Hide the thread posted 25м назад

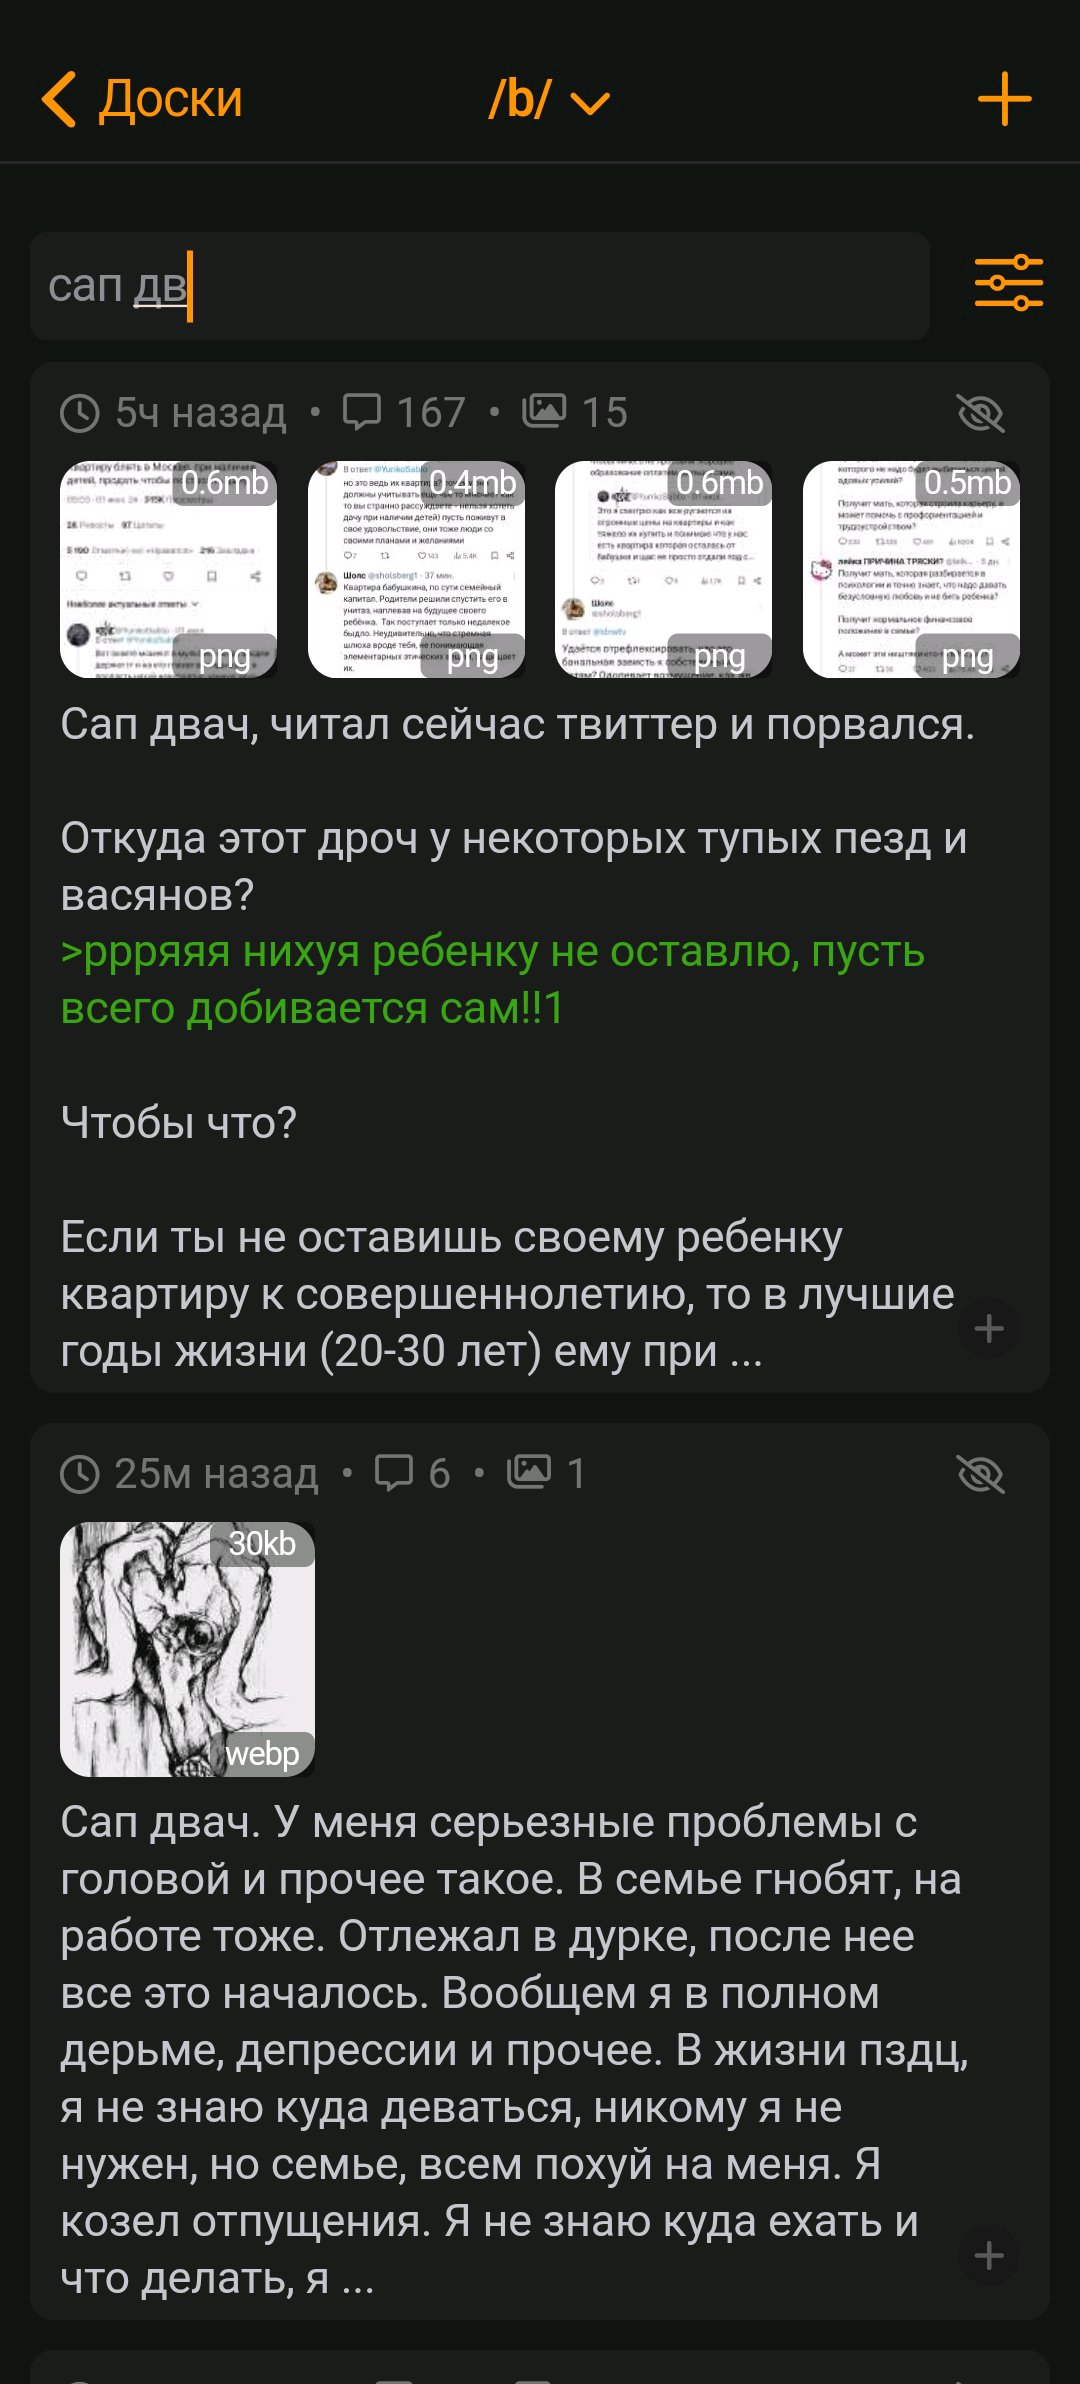tap(980, 1473)
